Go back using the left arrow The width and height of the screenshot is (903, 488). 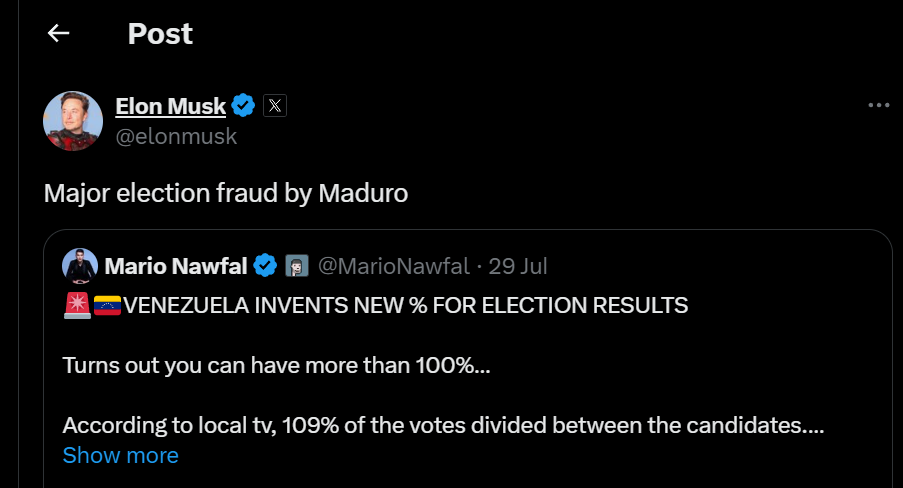pos(58,33)
